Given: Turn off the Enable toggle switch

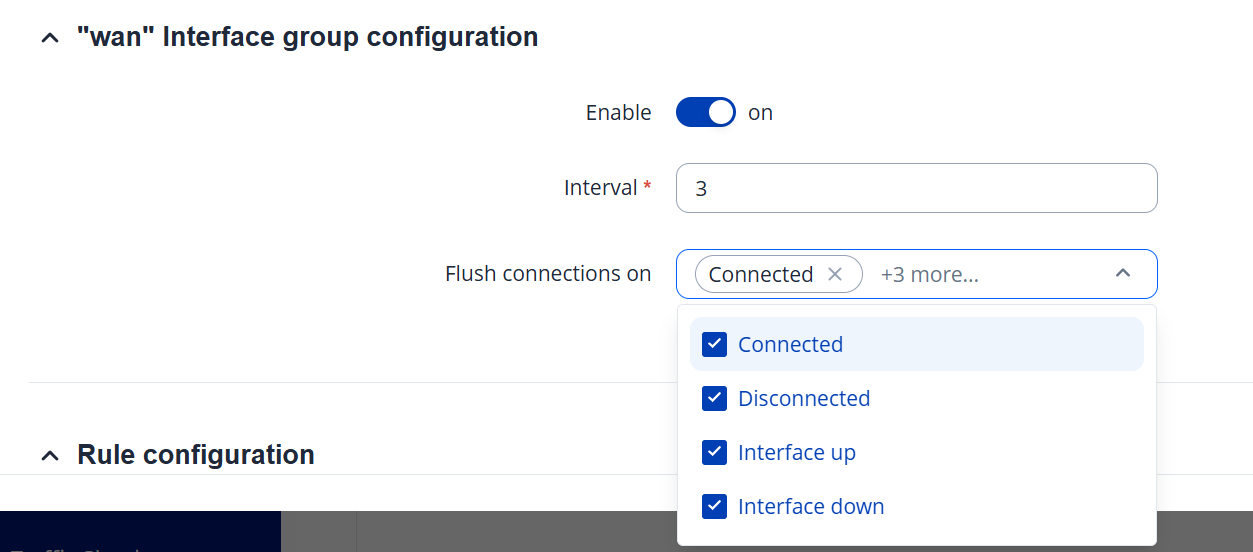Looking at the screenshot, I should pyautogui.click(x=705, y=112).
